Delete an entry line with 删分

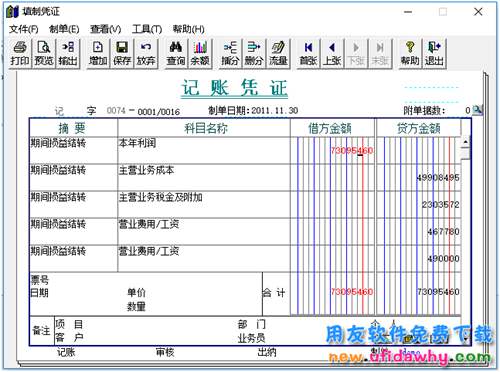click(254, 53)
